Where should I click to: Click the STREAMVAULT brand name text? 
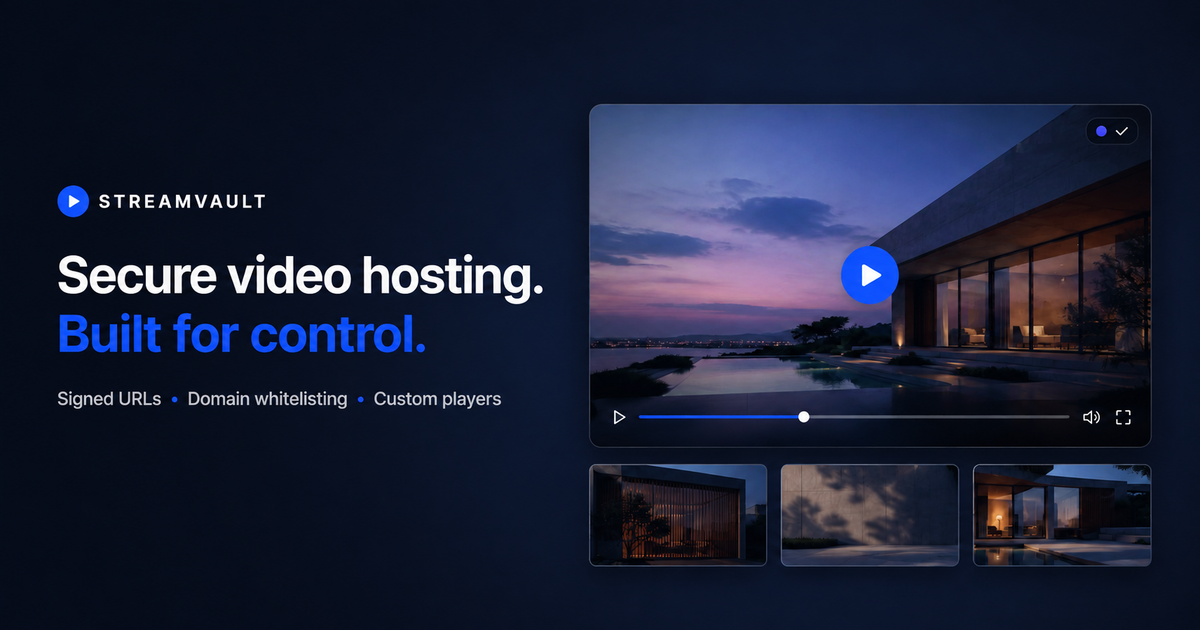click(x=182, y=202)
